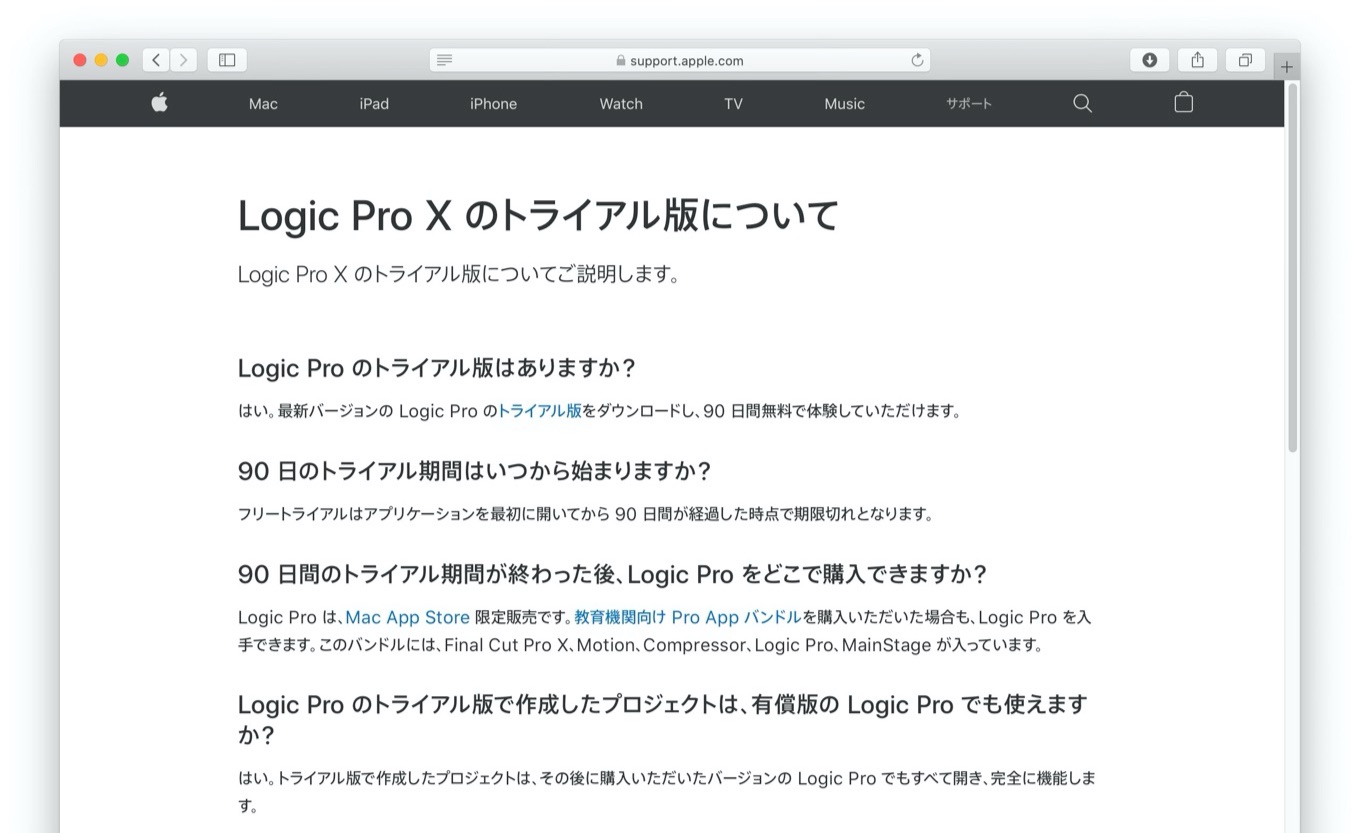Image resolution: width=1360 pixels, height=833 pixels.
Task: Open the shopping bag icon
Action: [1183, 103]
